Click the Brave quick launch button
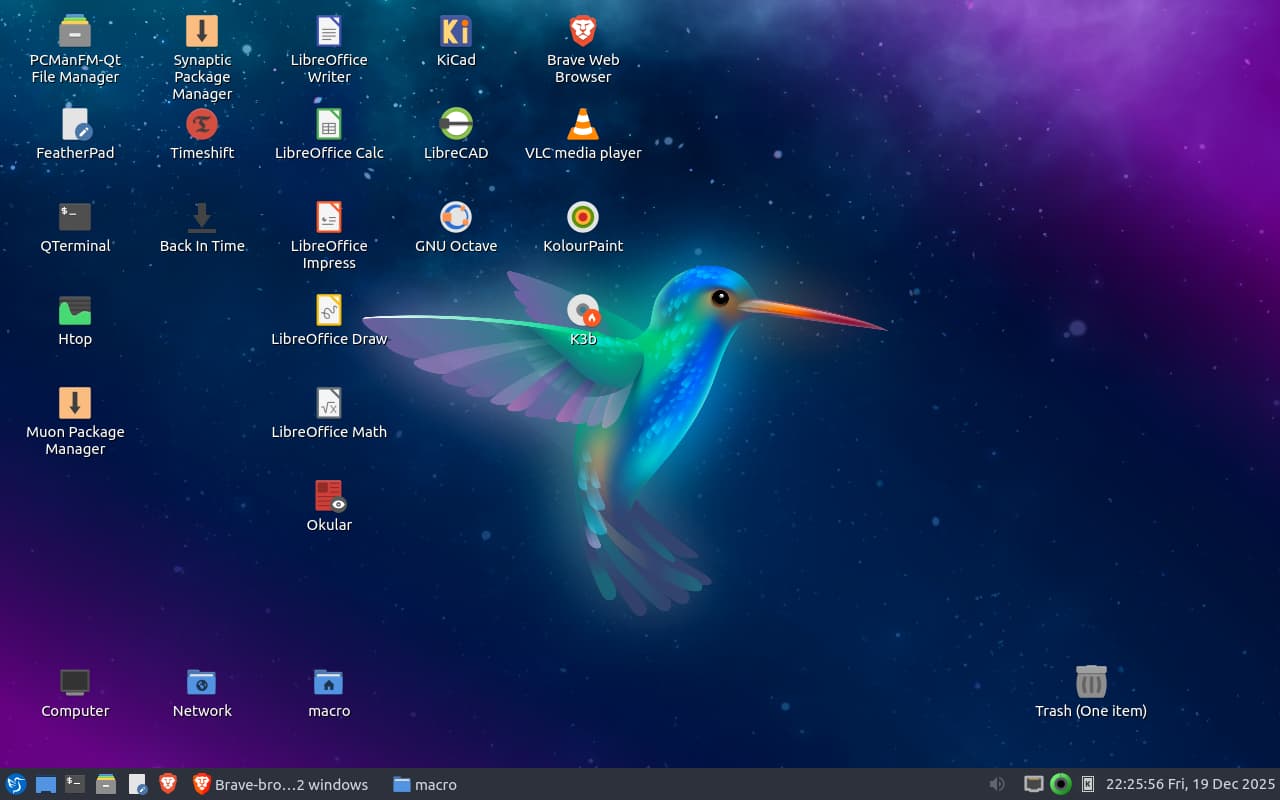This screenshot has width=1280, height=800. coord(168,784)
